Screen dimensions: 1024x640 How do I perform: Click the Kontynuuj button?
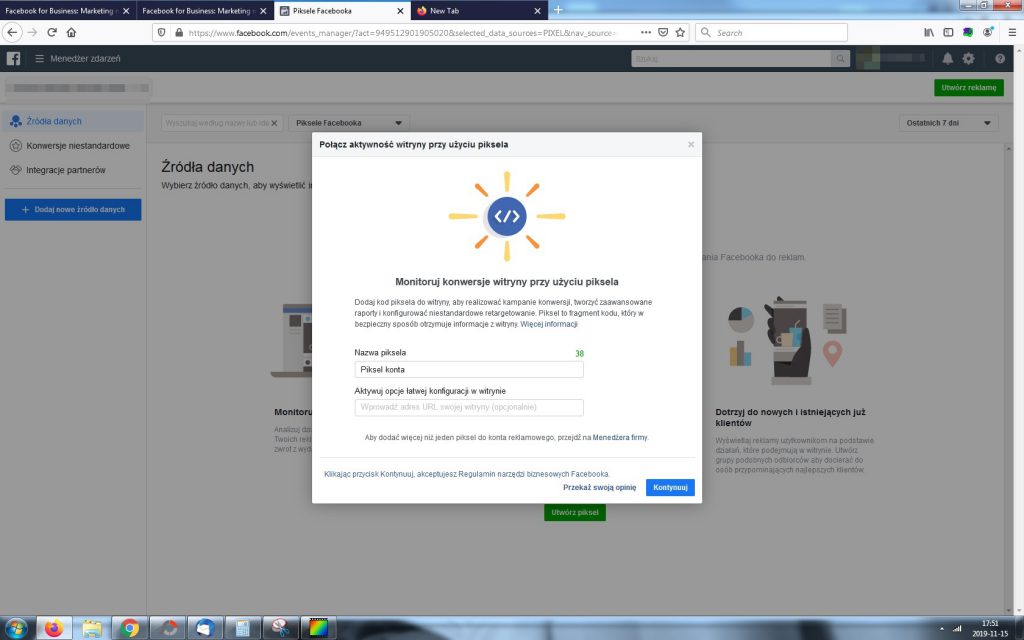[x=669, y=488]
